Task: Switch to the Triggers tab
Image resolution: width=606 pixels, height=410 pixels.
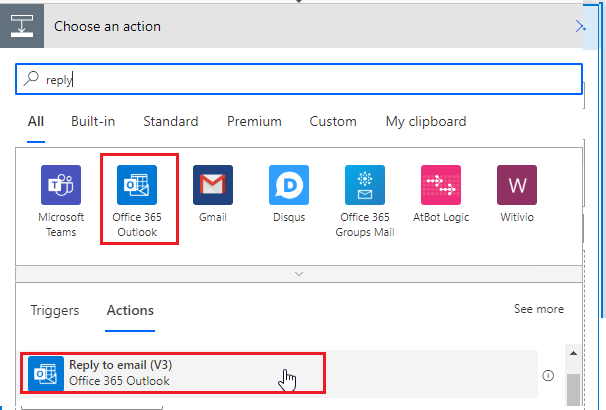Action: (55, 310)
